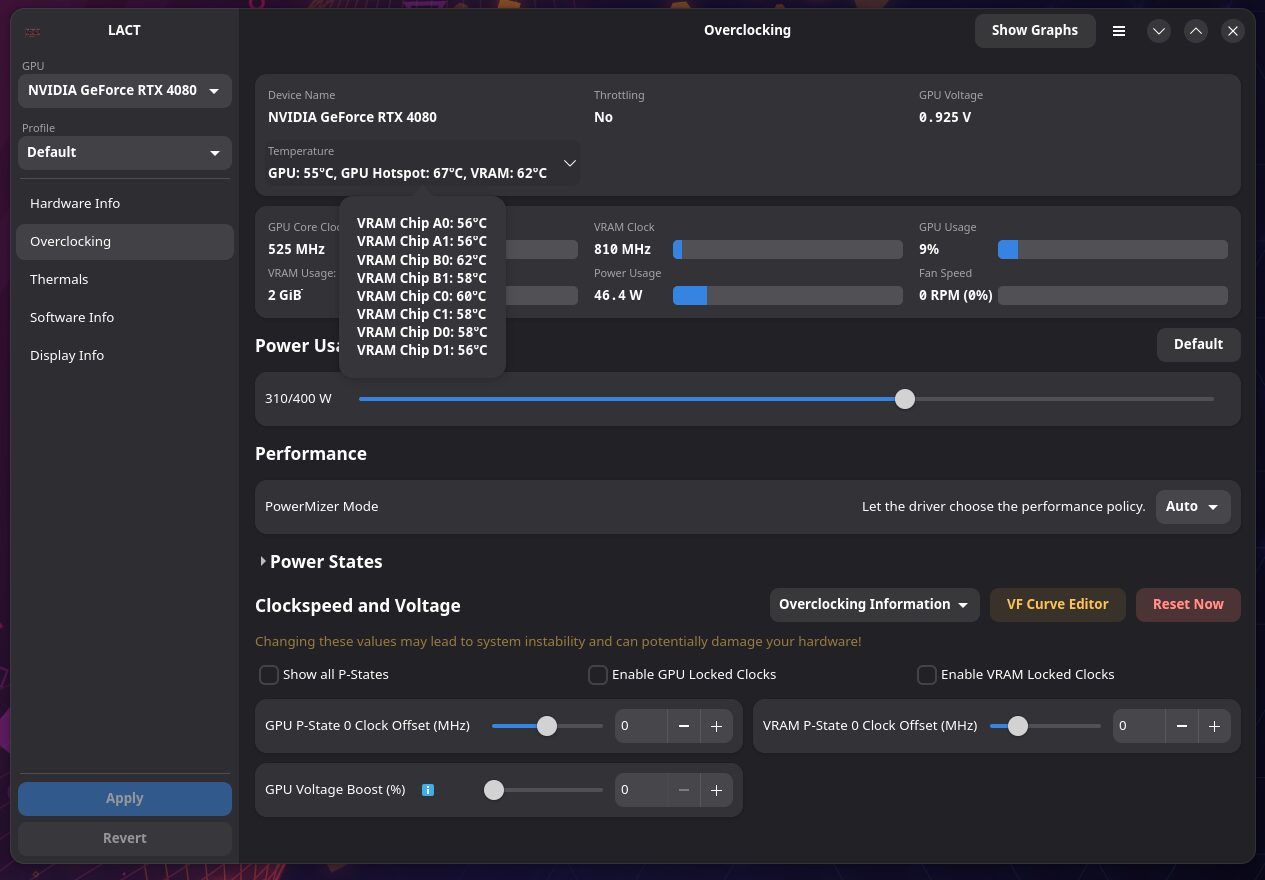Click the GPU Voltage Boost info icon

428,790
